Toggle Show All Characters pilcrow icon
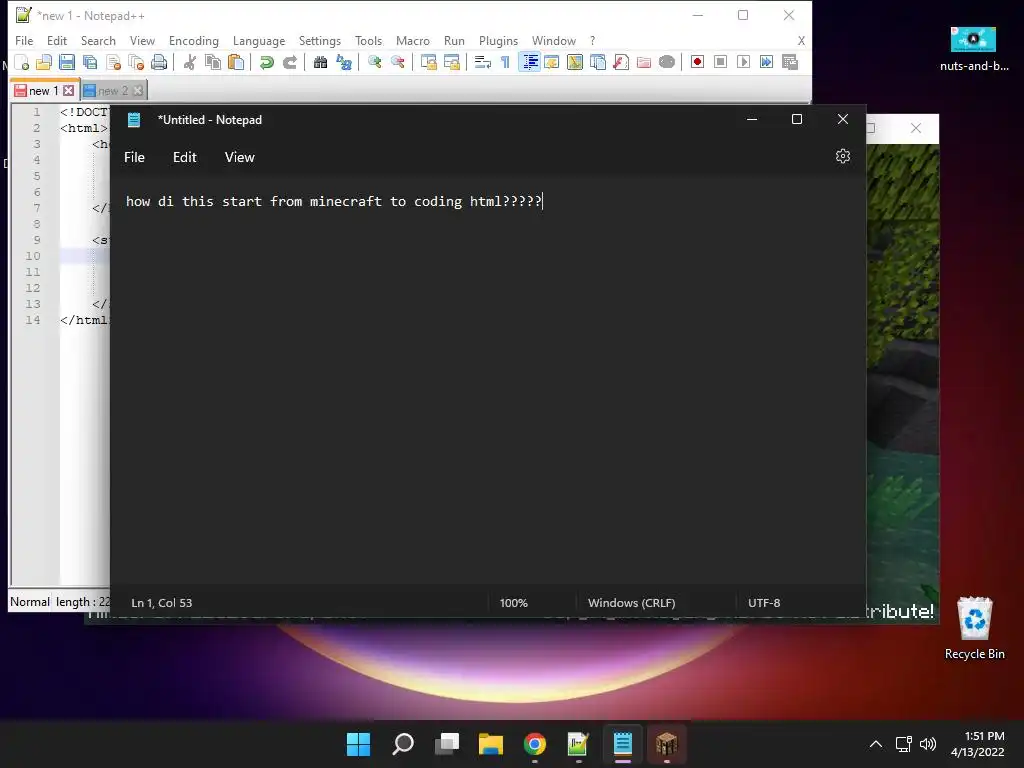1024x768 pixels. 505,62
